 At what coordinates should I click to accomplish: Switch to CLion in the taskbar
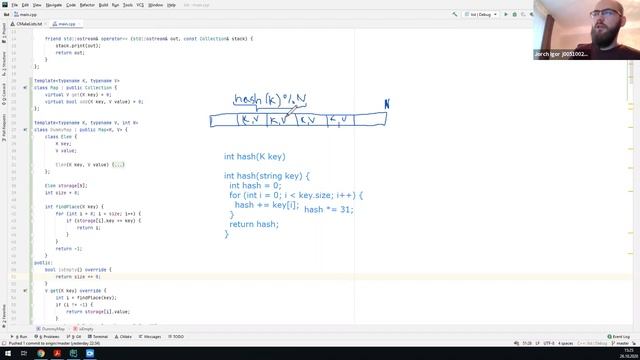click(x=73, y=353)
